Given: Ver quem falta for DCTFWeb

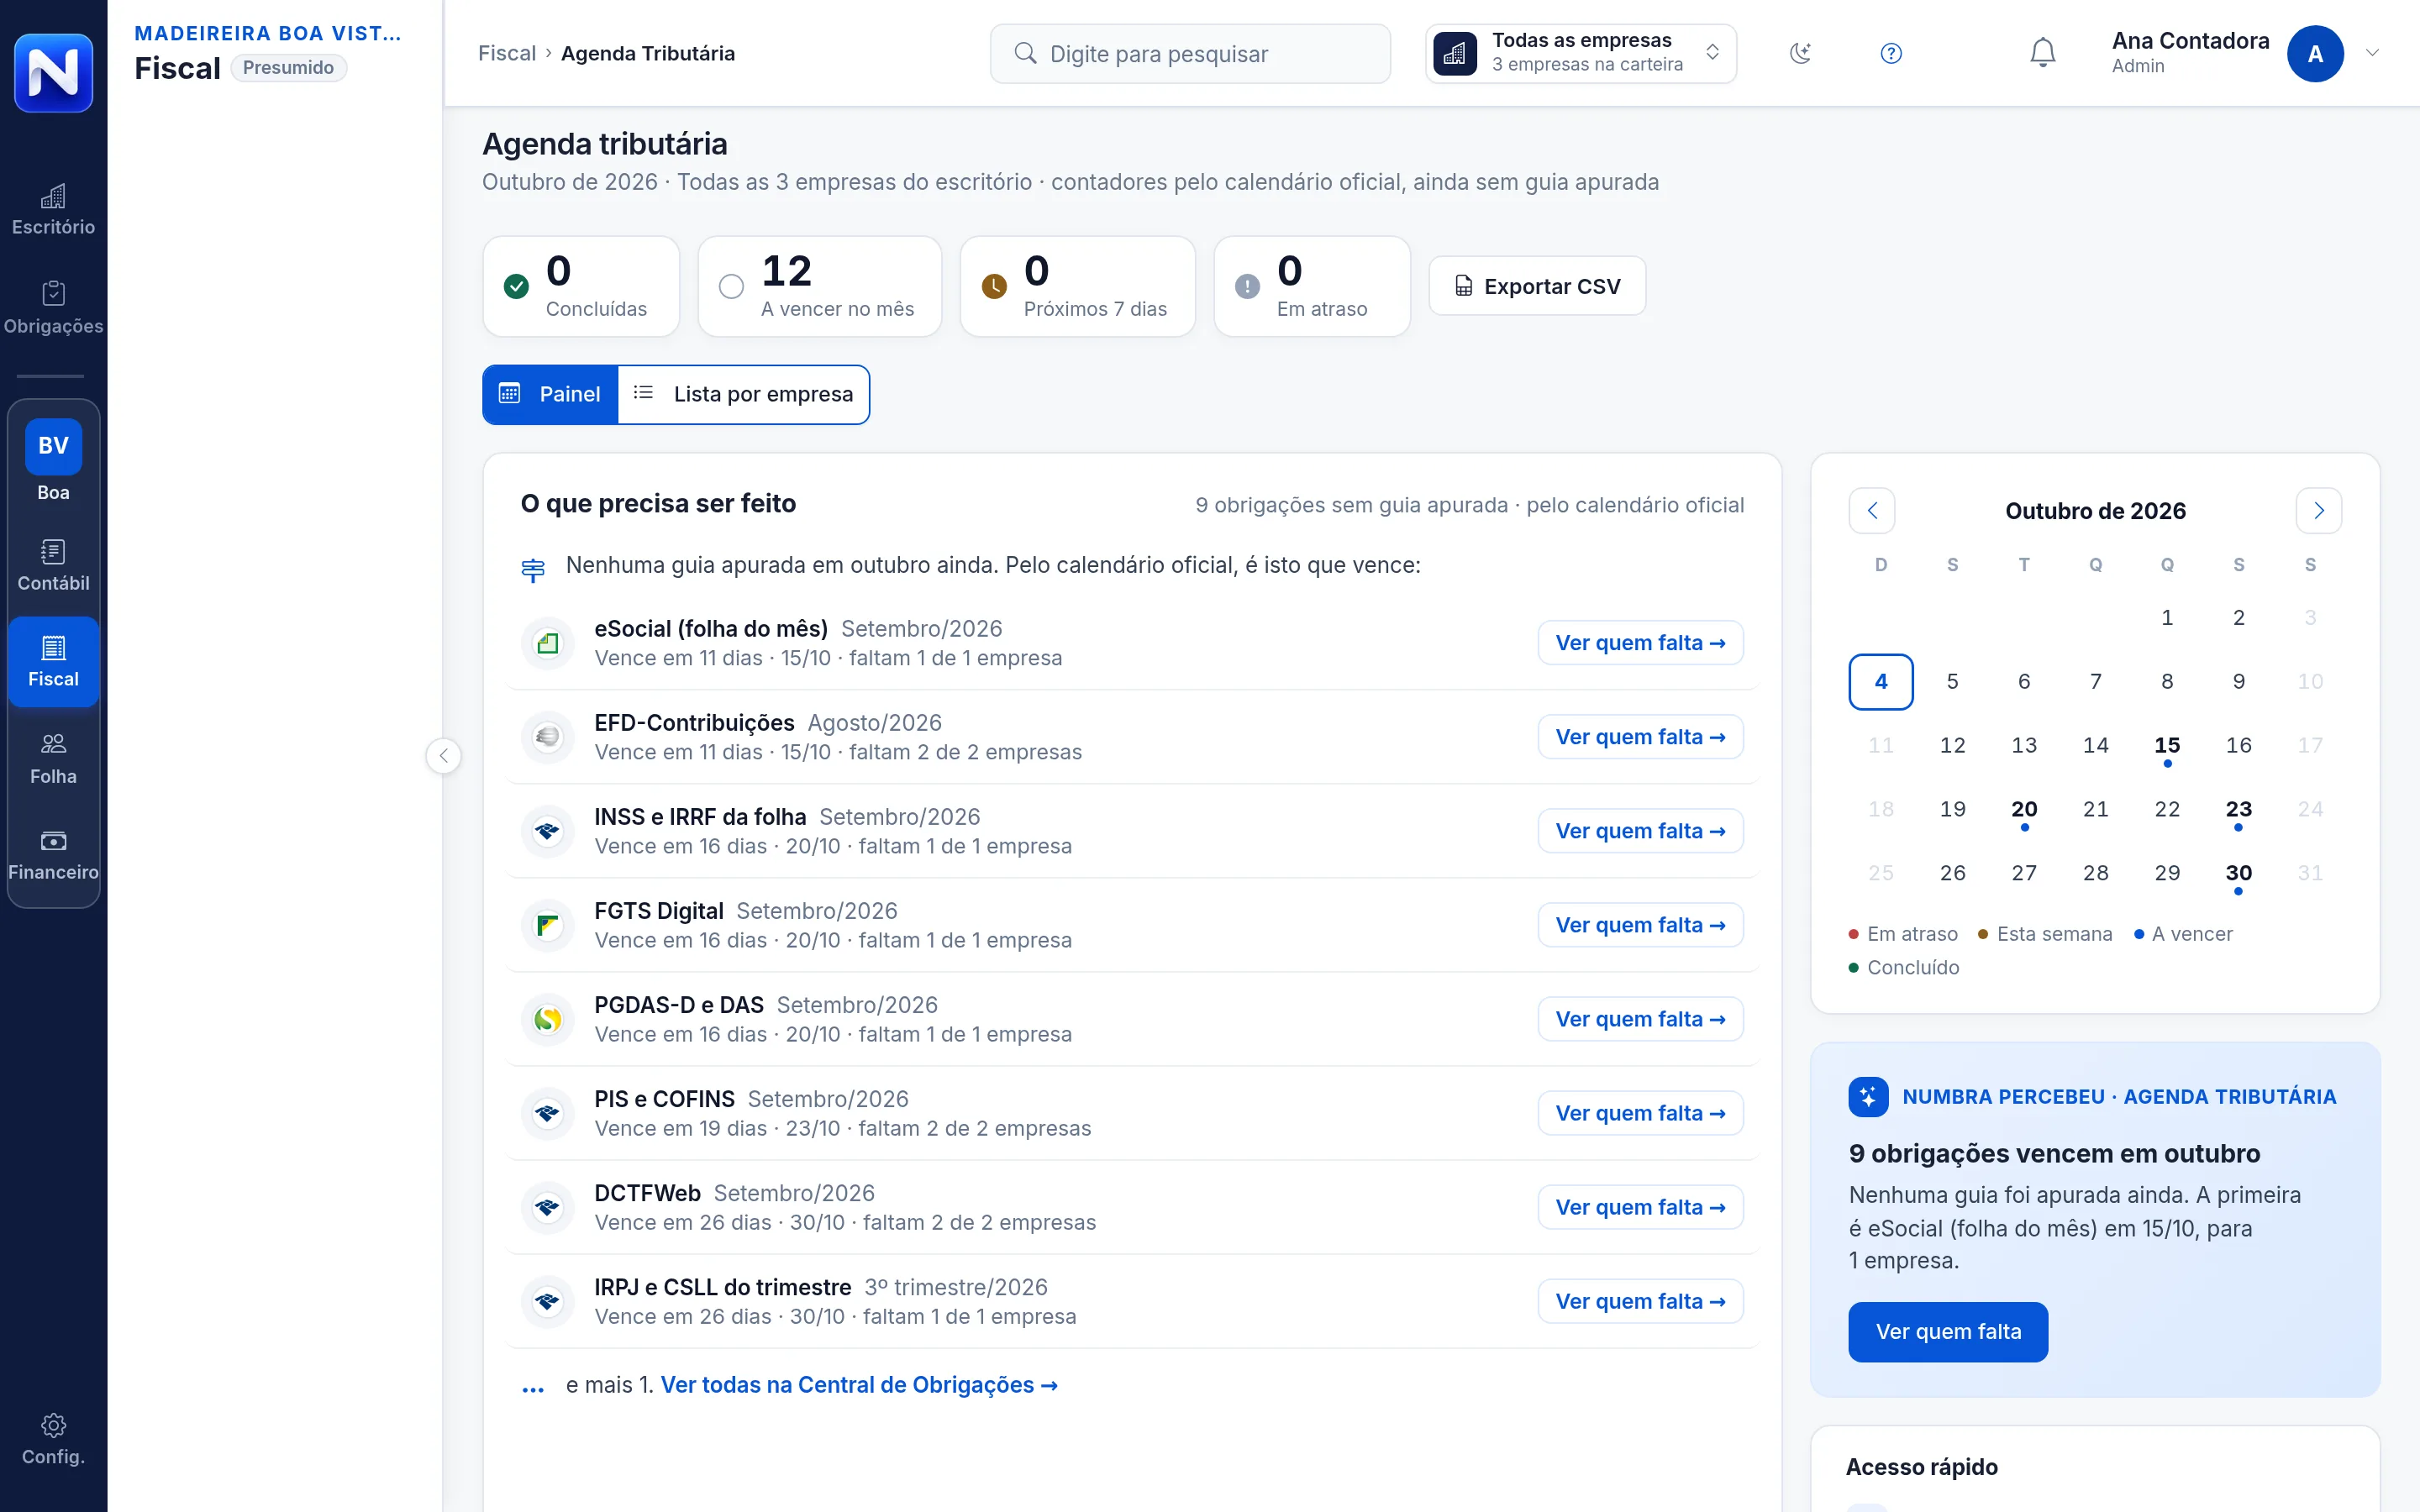Looking at the screenshot, I should point(1640,1207).
